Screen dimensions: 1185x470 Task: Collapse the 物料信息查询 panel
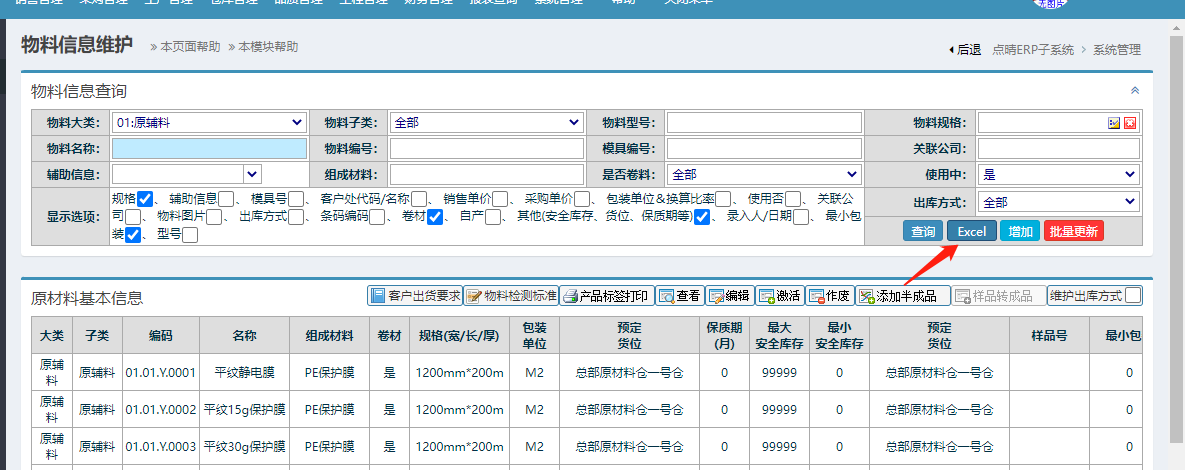click(x=1134, y=90)
